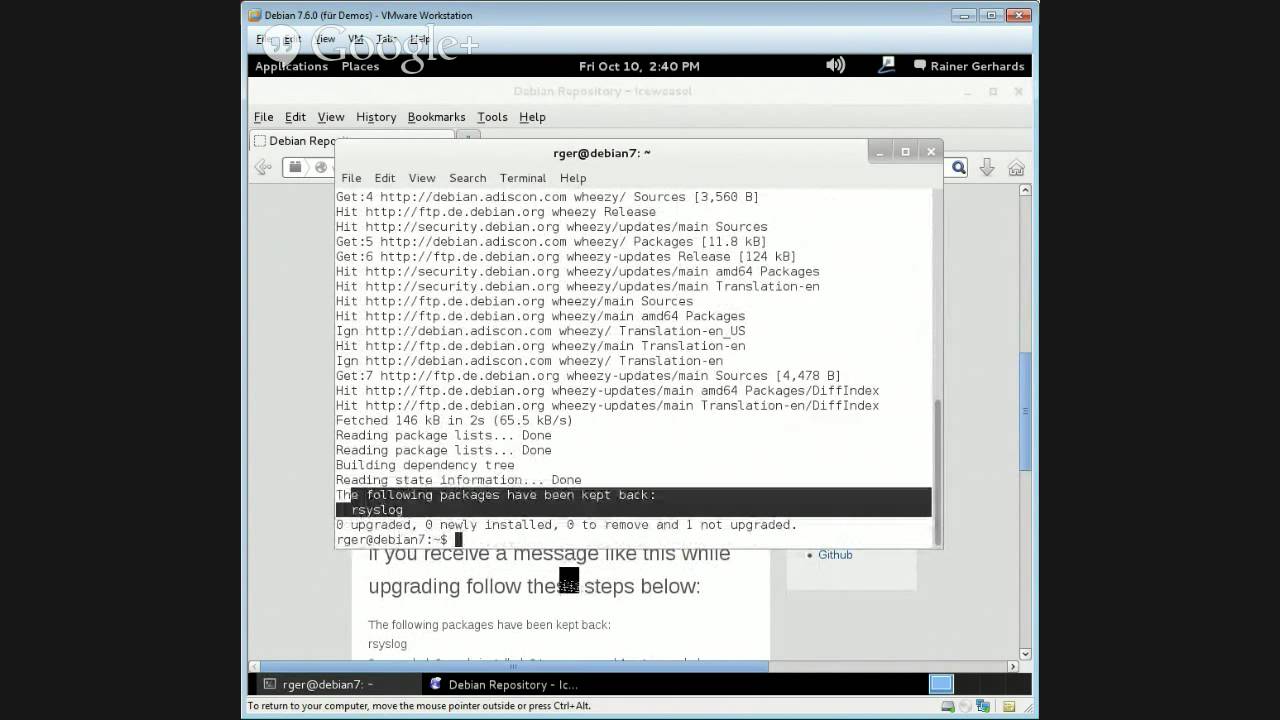This screenshot has height=720, width=1280.
Task: Open the terminal Terminal menu
Action: pyautogui.click(x=523, y=178)
